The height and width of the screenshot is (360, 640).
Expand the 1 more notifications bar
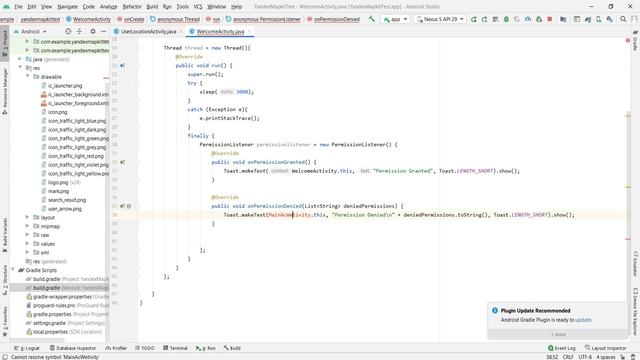tap(558, 334)
